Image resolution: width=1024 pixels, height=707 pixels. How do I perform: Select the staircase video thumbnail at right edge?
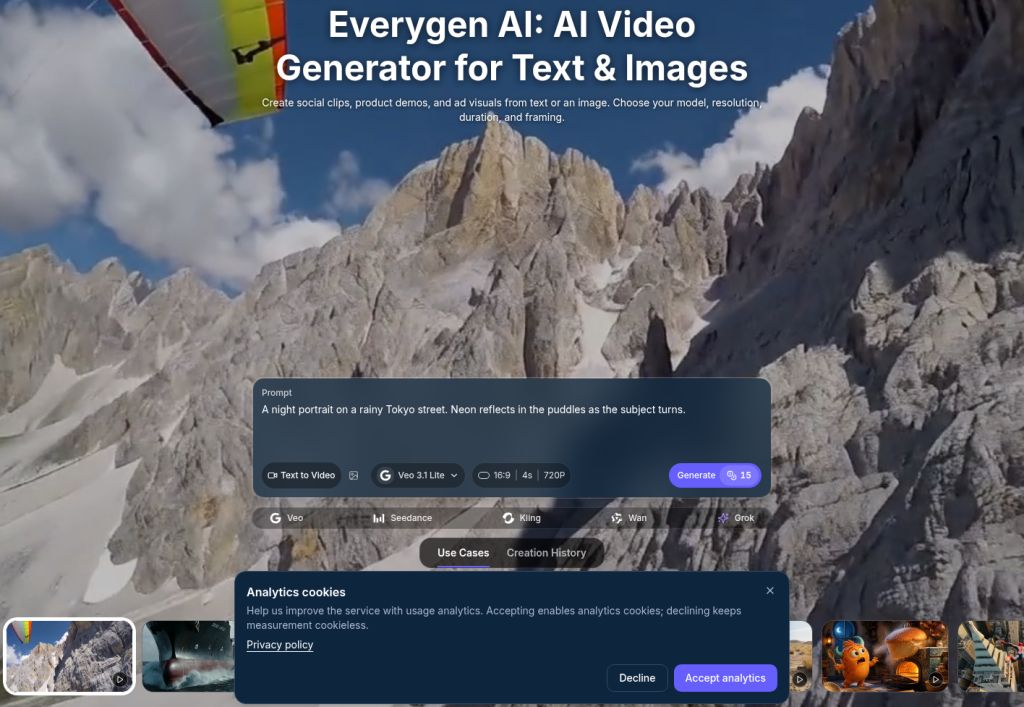(990, 656)
